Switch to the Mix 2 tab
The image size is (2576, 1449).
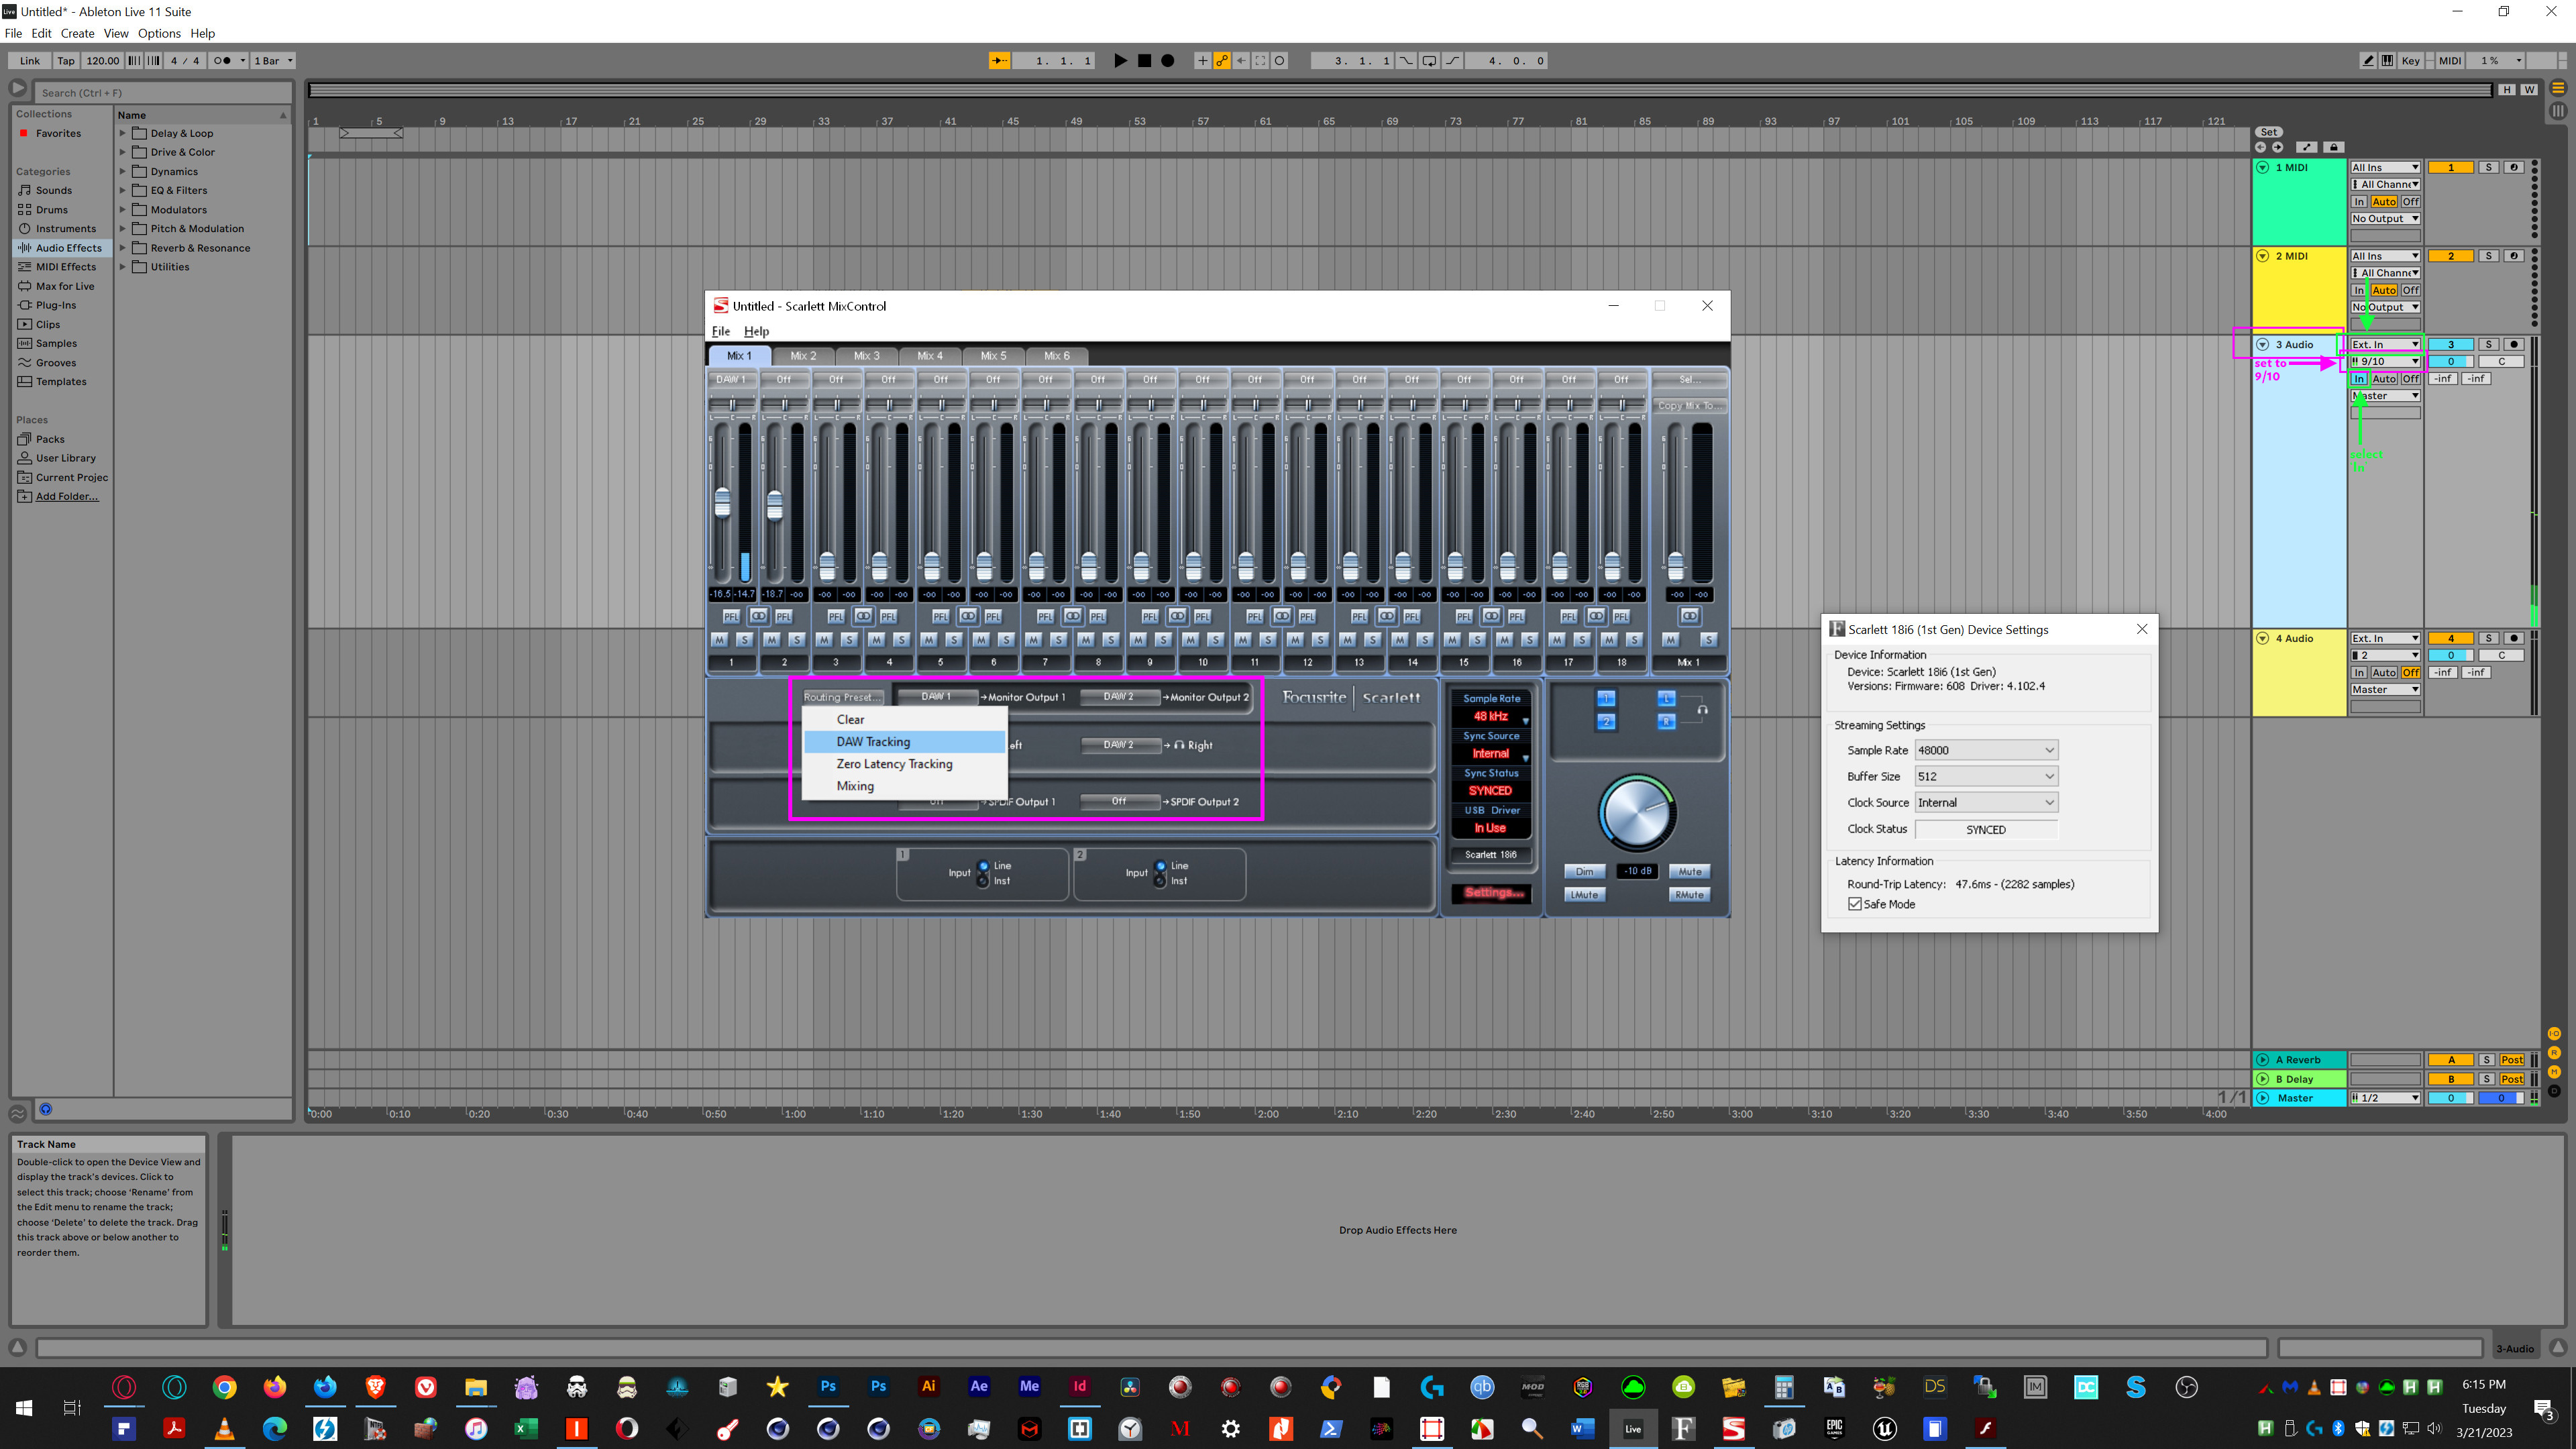pos(803,356)
